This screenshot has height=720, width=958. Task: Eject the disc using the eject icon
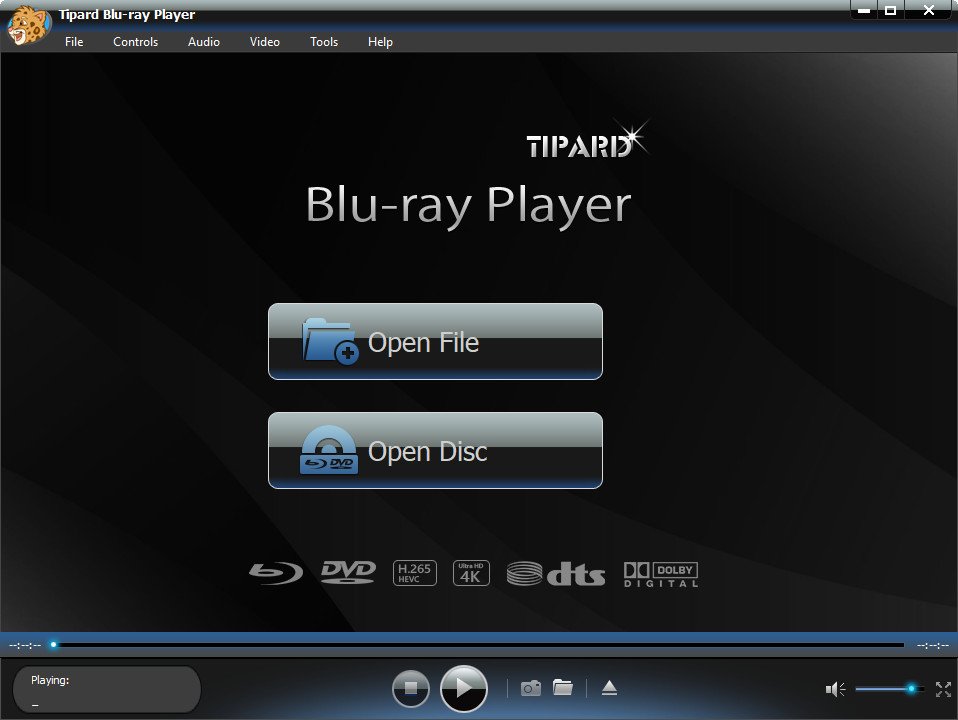(x=609, y=688)
